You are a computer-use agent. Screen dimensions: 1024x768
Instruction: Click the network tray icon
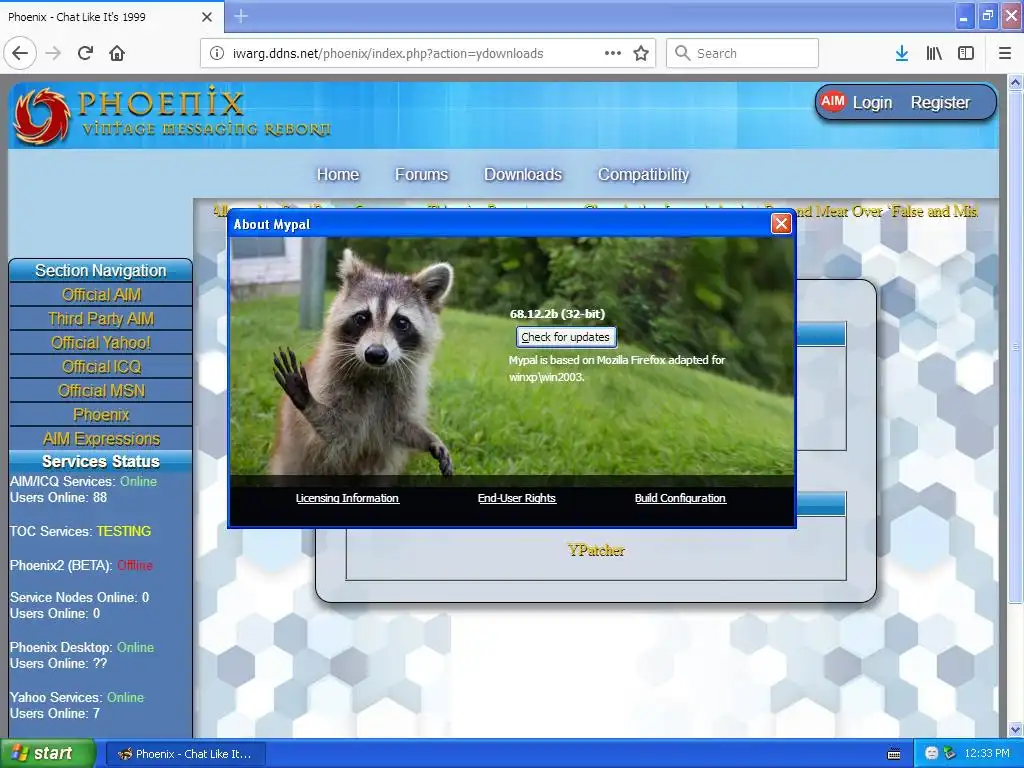click(x=949, y=754)
